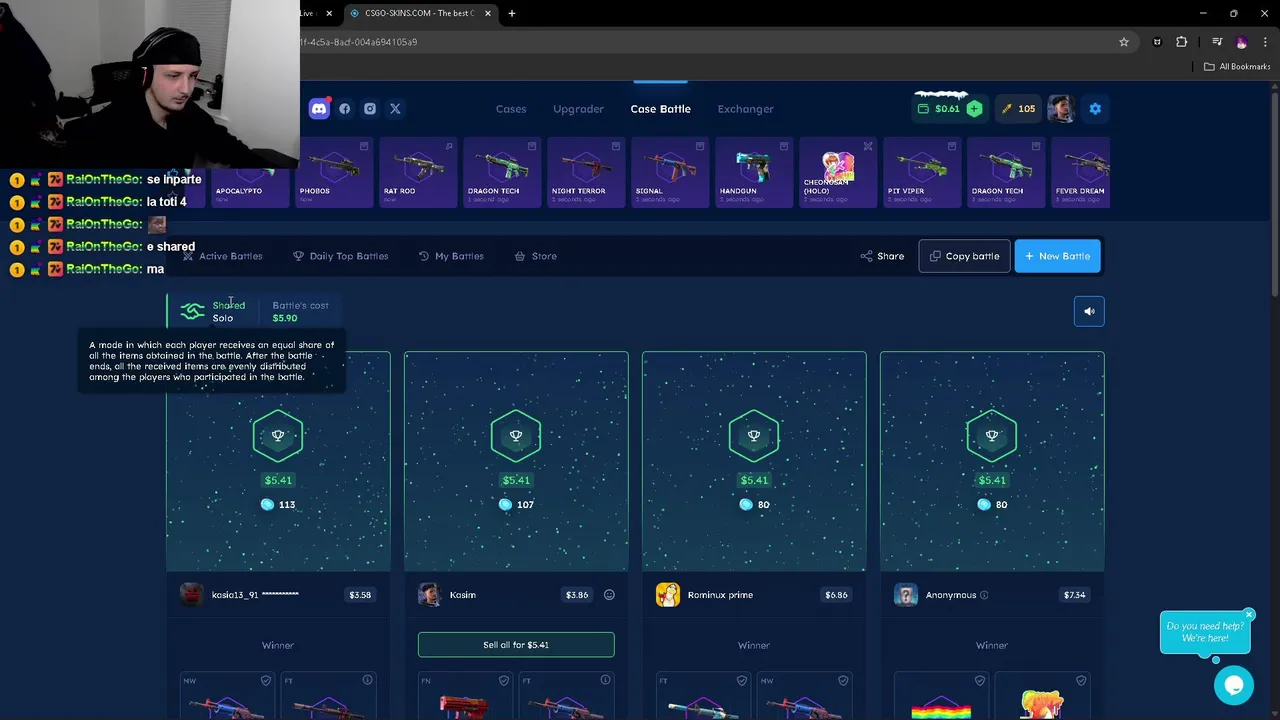
Task: Open a new browser tab
Action: 512,13
